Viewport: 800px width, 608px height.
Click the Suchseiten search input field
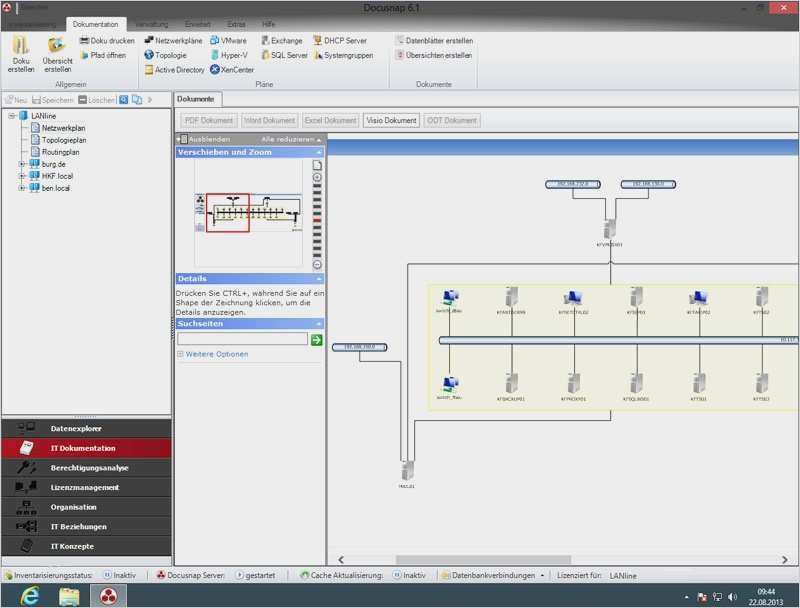(242, 340)
